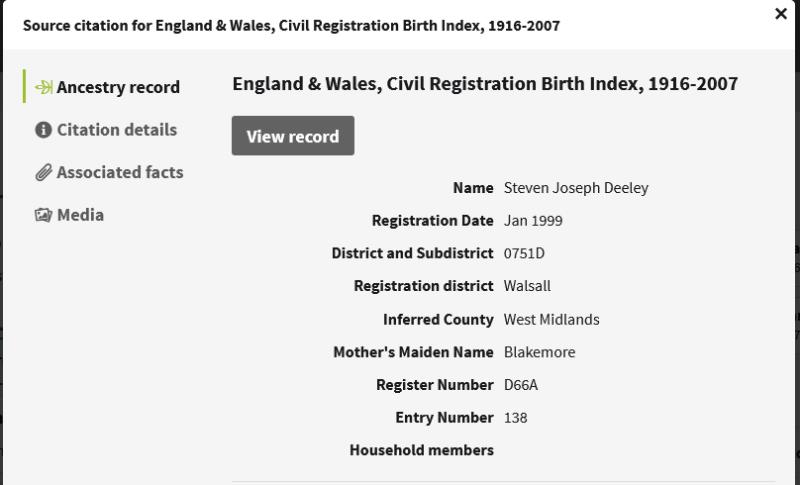Open the Citation details tab
Viewport: 800px width, 485px height.
pos(116,130)
